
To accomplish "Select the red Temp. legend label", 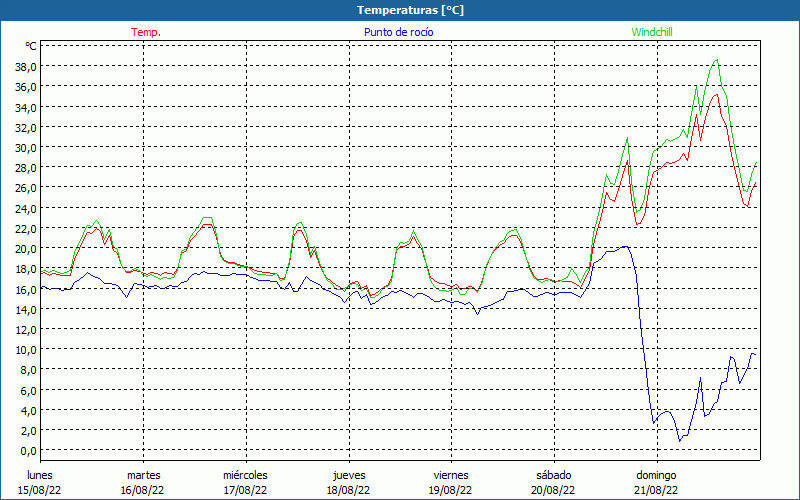I will [x=146, y=32].
